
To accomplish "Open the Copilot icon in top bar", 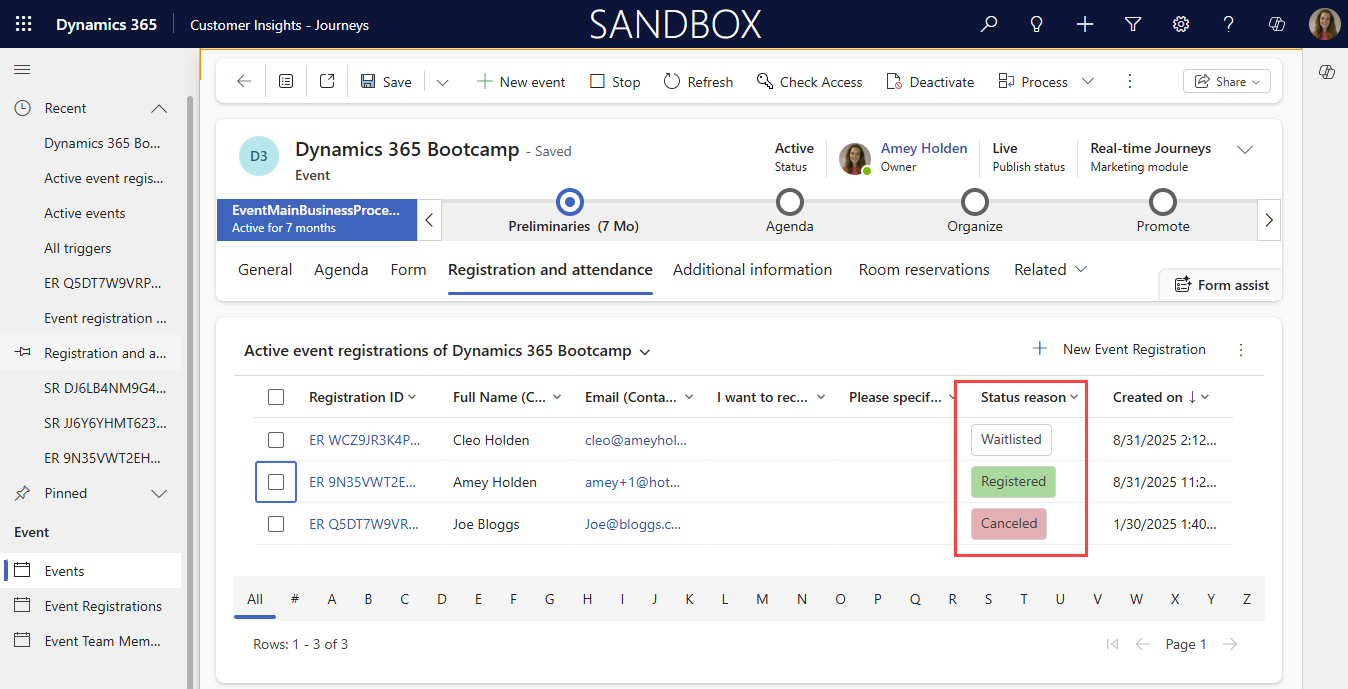I will pos(1277,24).
